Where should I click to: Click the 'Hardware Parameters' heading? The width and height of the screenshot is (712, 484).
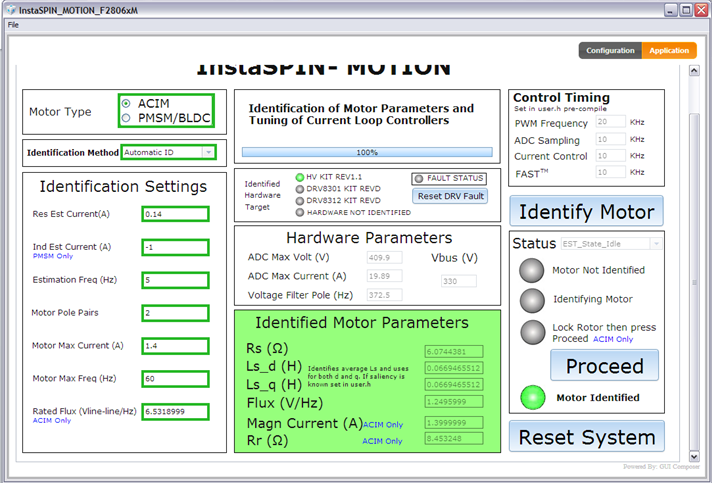pyautogui.click(x=369, y=238)
